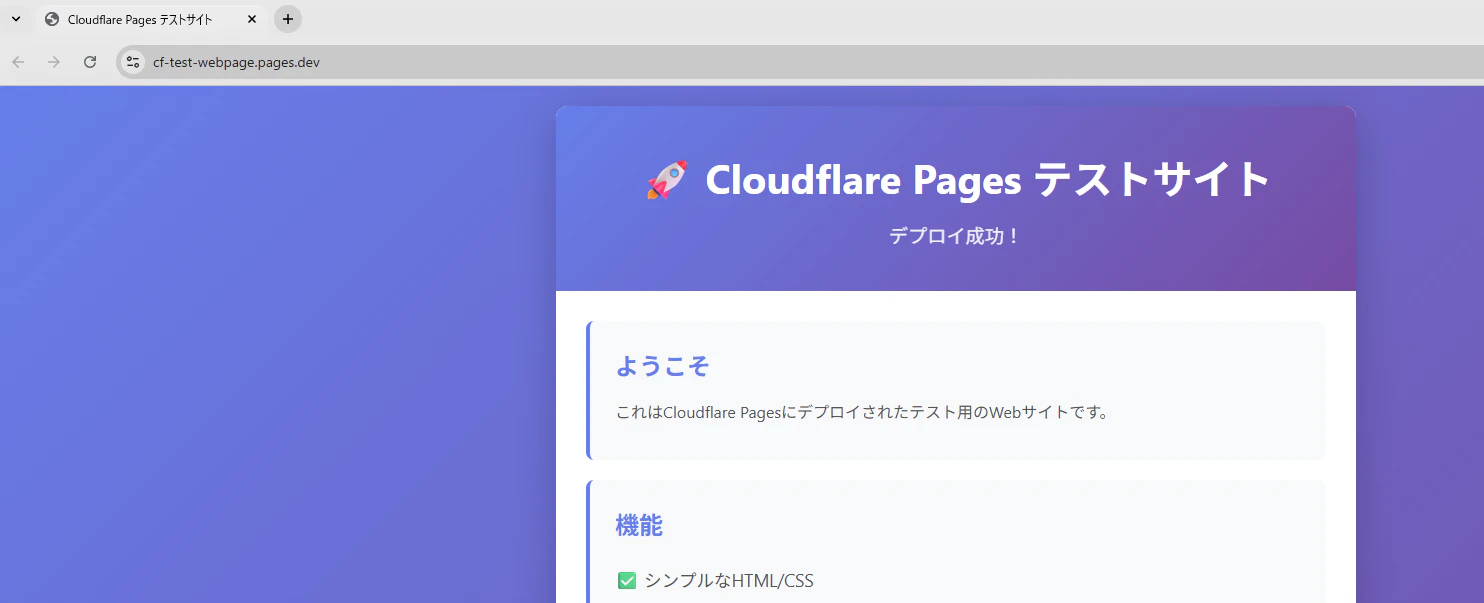1484x603 pixels.
Task: Click the シンプルなHTML/CSS list item text
Action: [x=729, y=580]
